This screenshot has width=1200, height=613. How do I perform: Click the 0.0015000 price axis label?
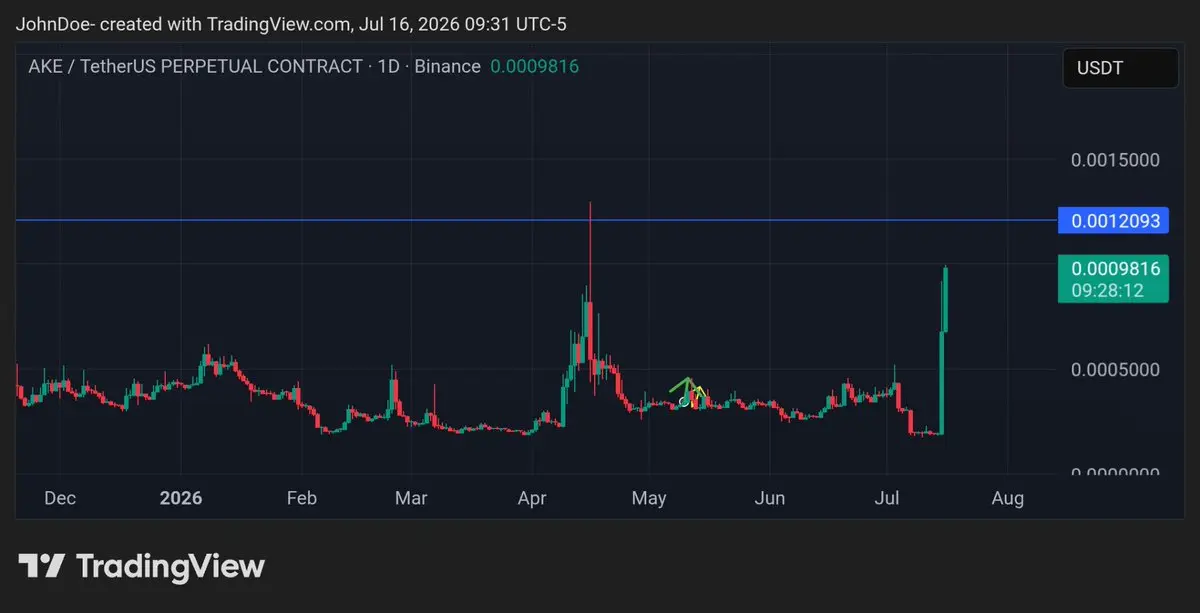pyautogui.click(x=1115, y=160)
